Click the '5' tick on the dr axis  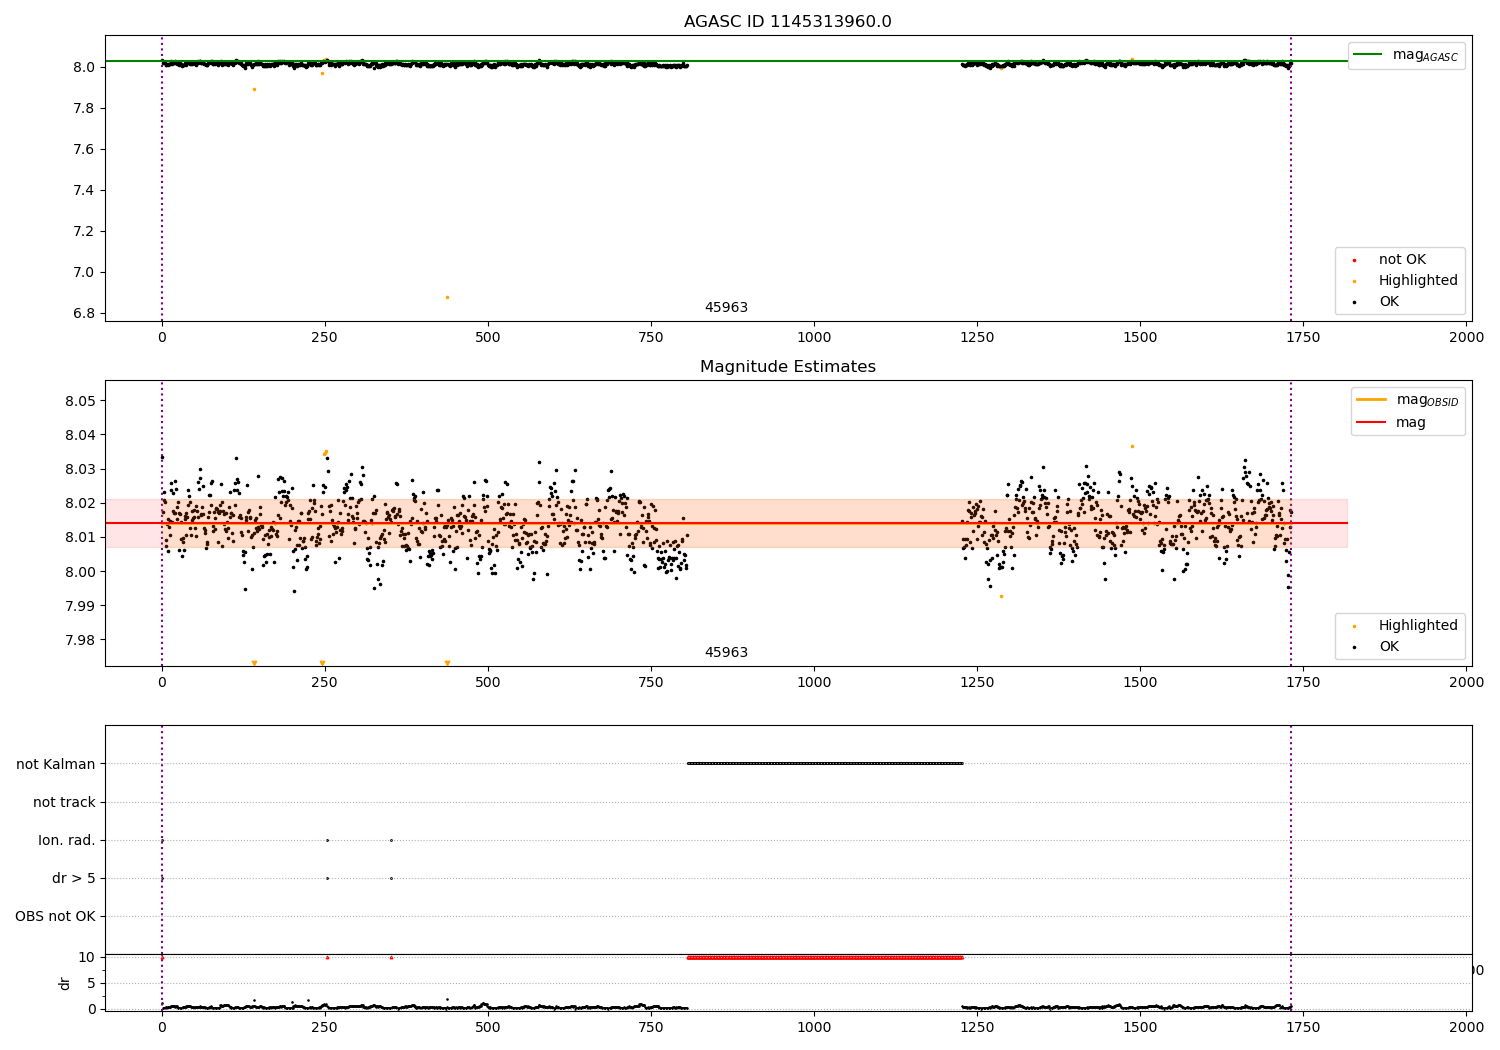click(91, 983)
